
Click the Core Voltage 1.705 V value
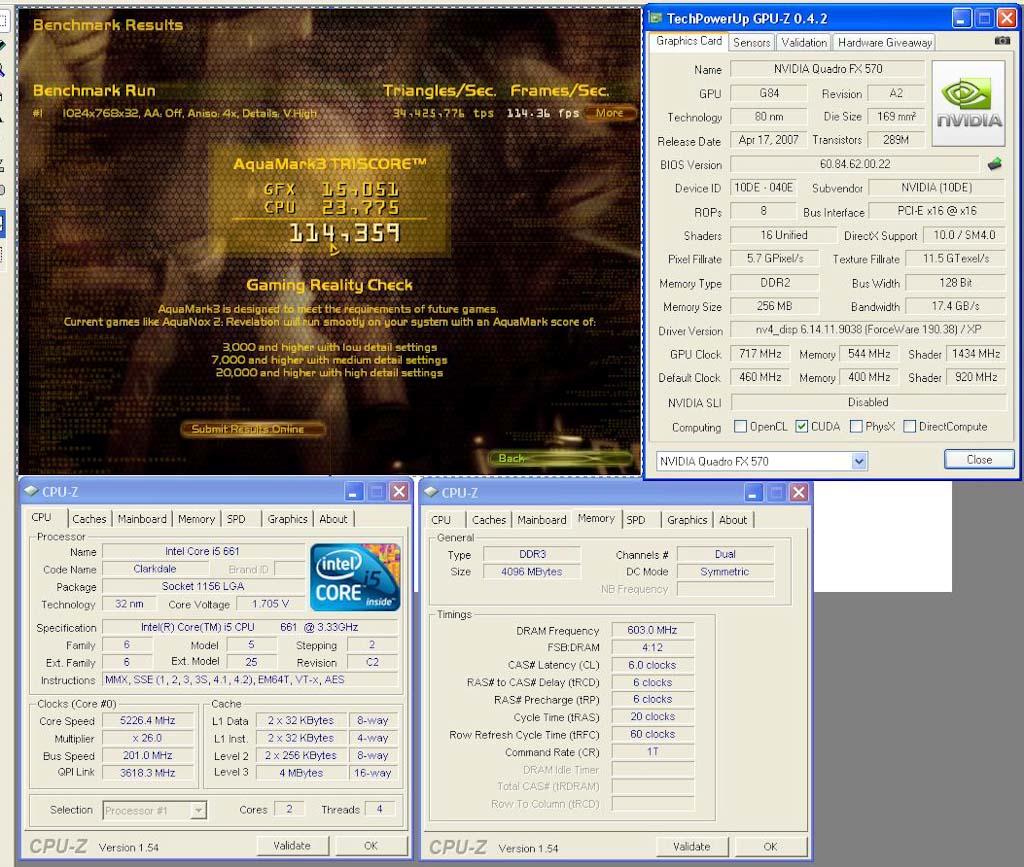[270, 604]
